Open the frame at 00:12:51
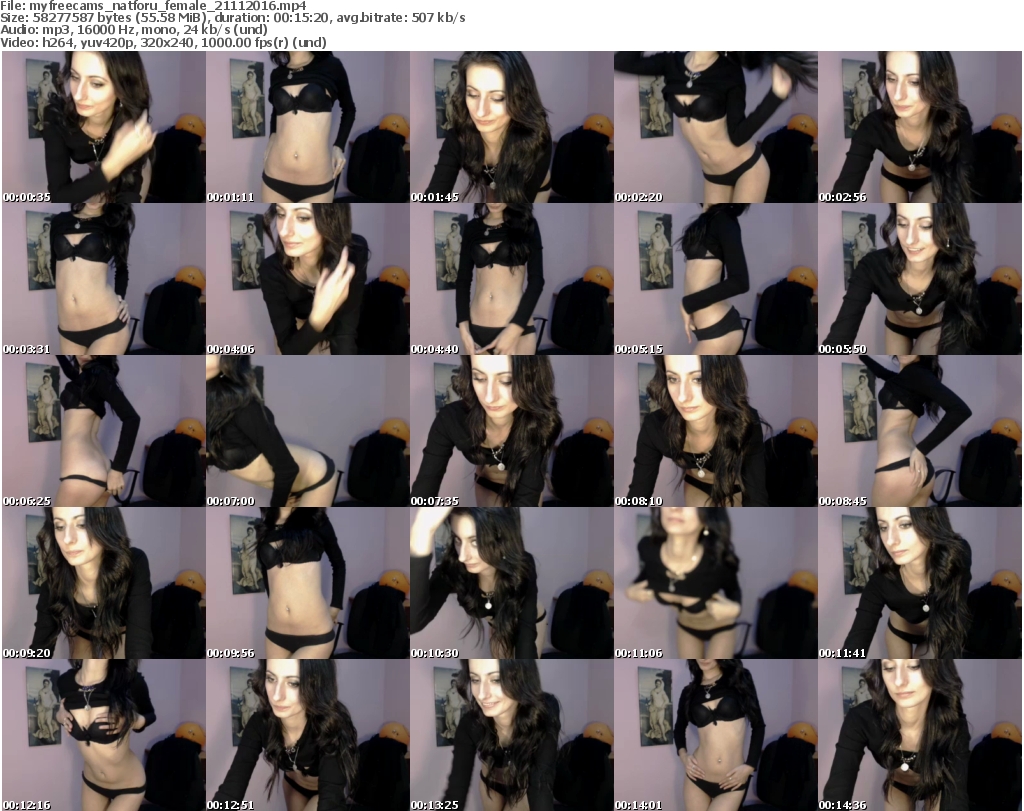 click(x=308, y=735)
